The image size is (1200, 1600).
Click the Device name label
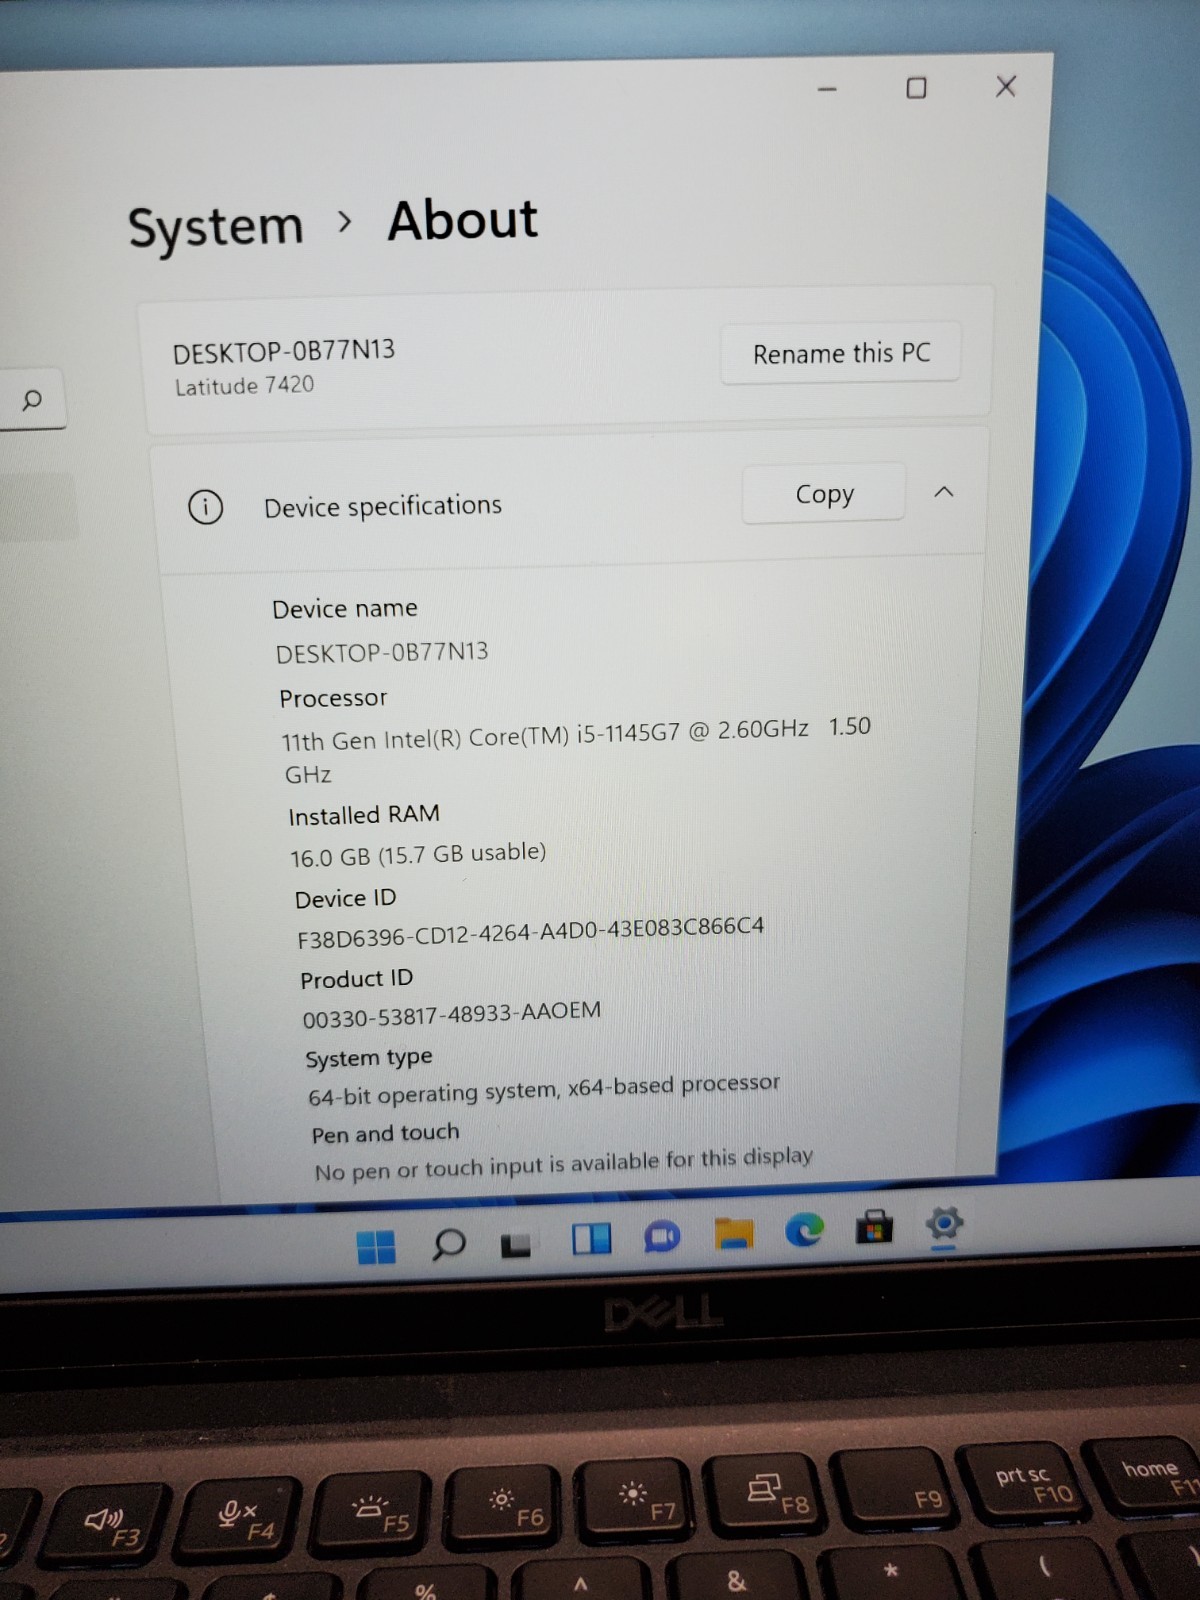coord(345,609)
